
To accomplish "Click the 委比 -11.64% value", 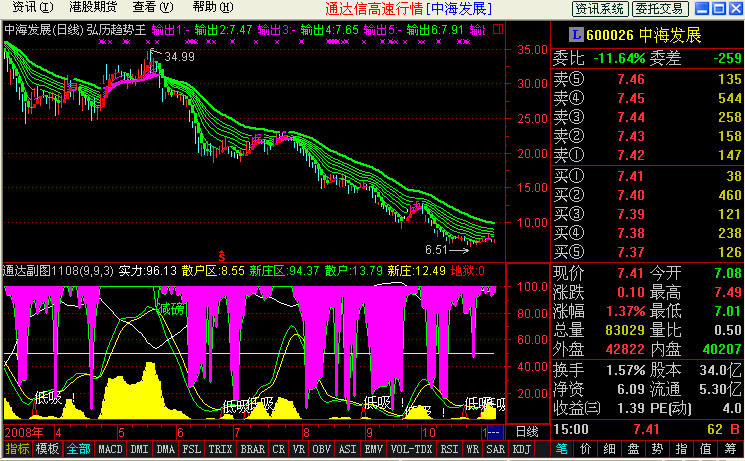I will pyautogui.click(x=619, y=58).
